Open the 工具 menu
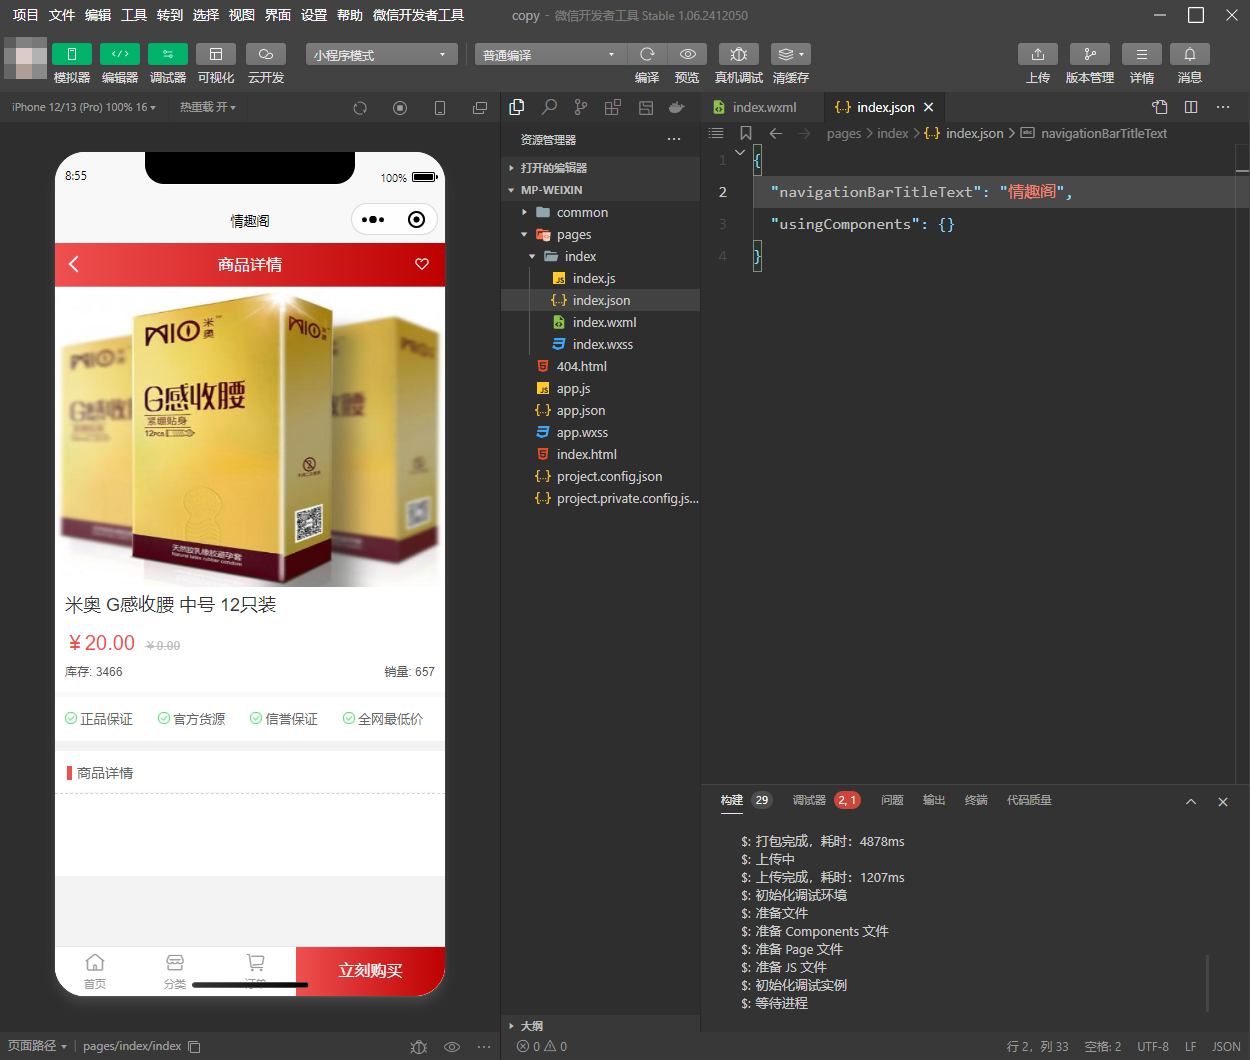This screenshot has height=1060, width=1250. point(134,15)
